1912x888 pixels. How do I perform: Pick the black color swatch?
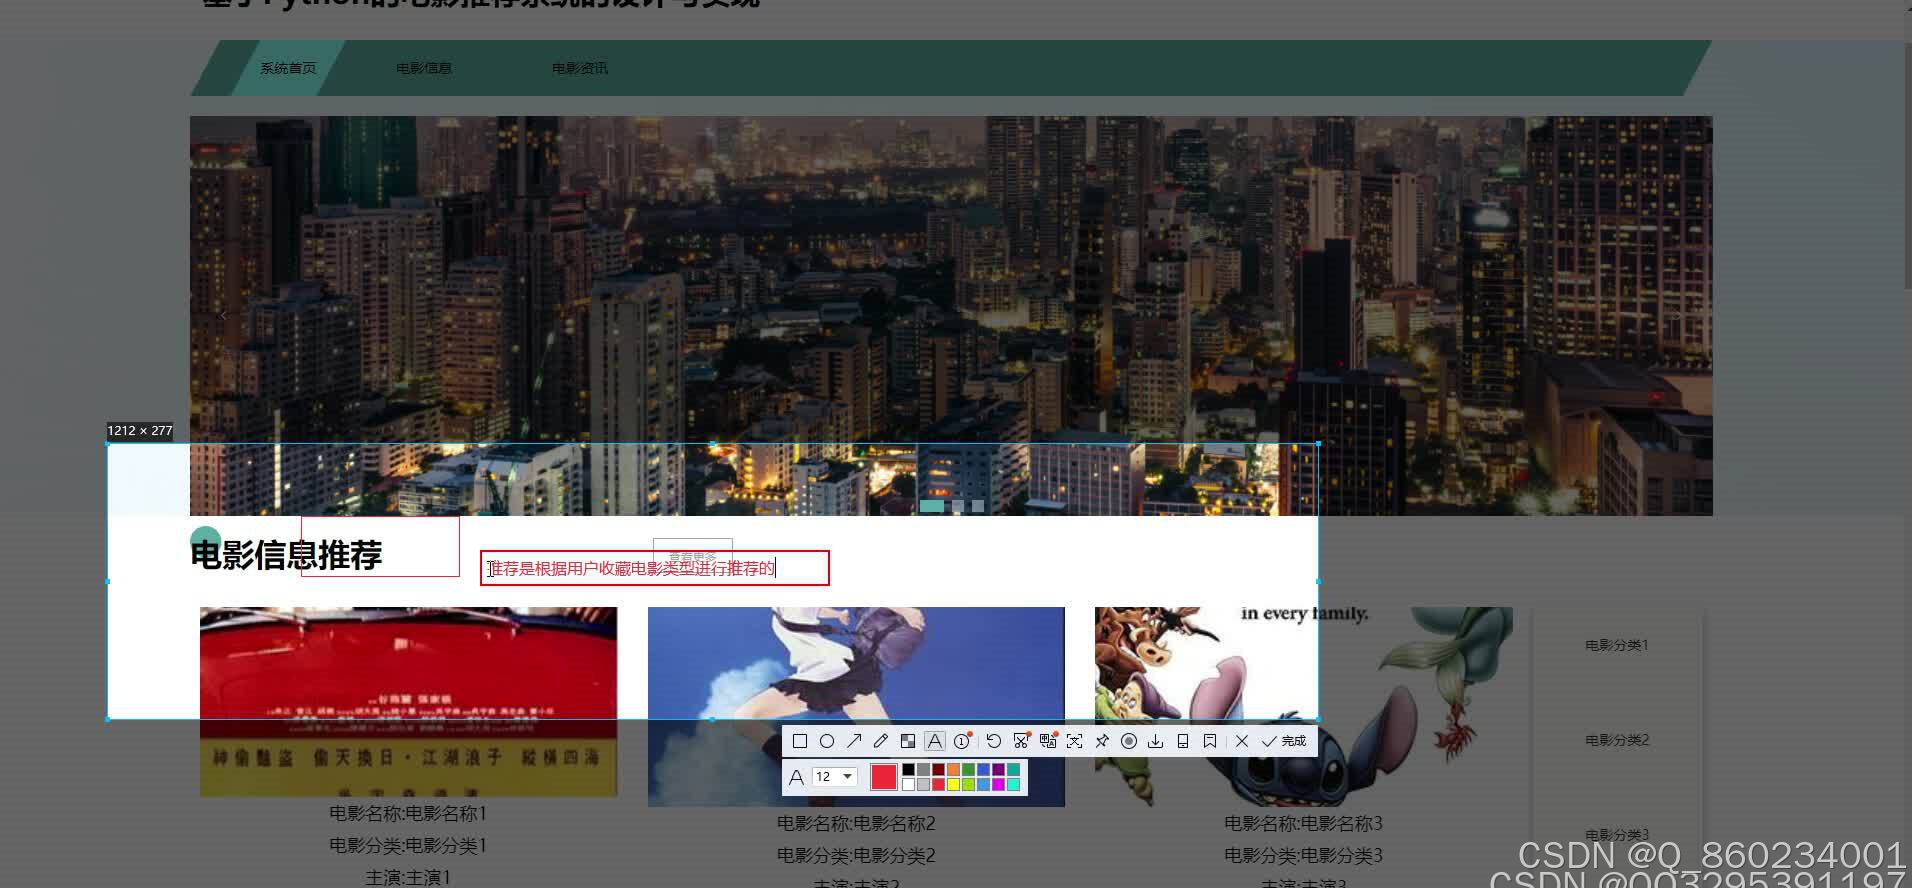(x=908, y=769)
